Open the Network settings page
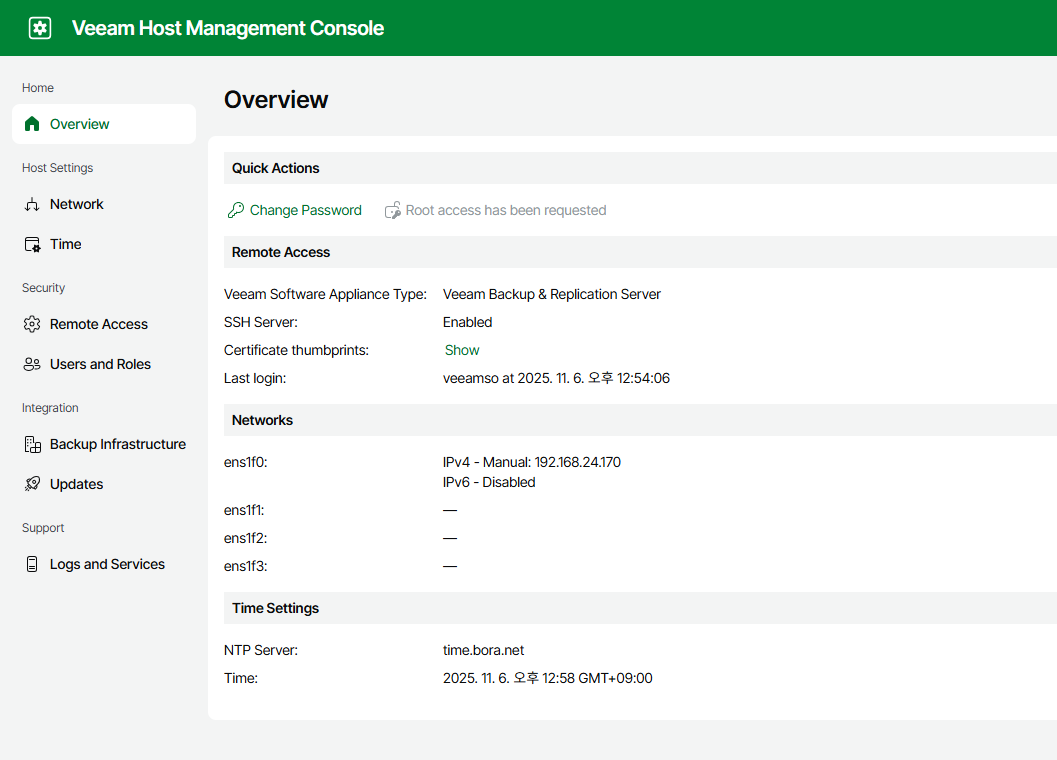Viewport: 1057px width, 760px height. 104,204
